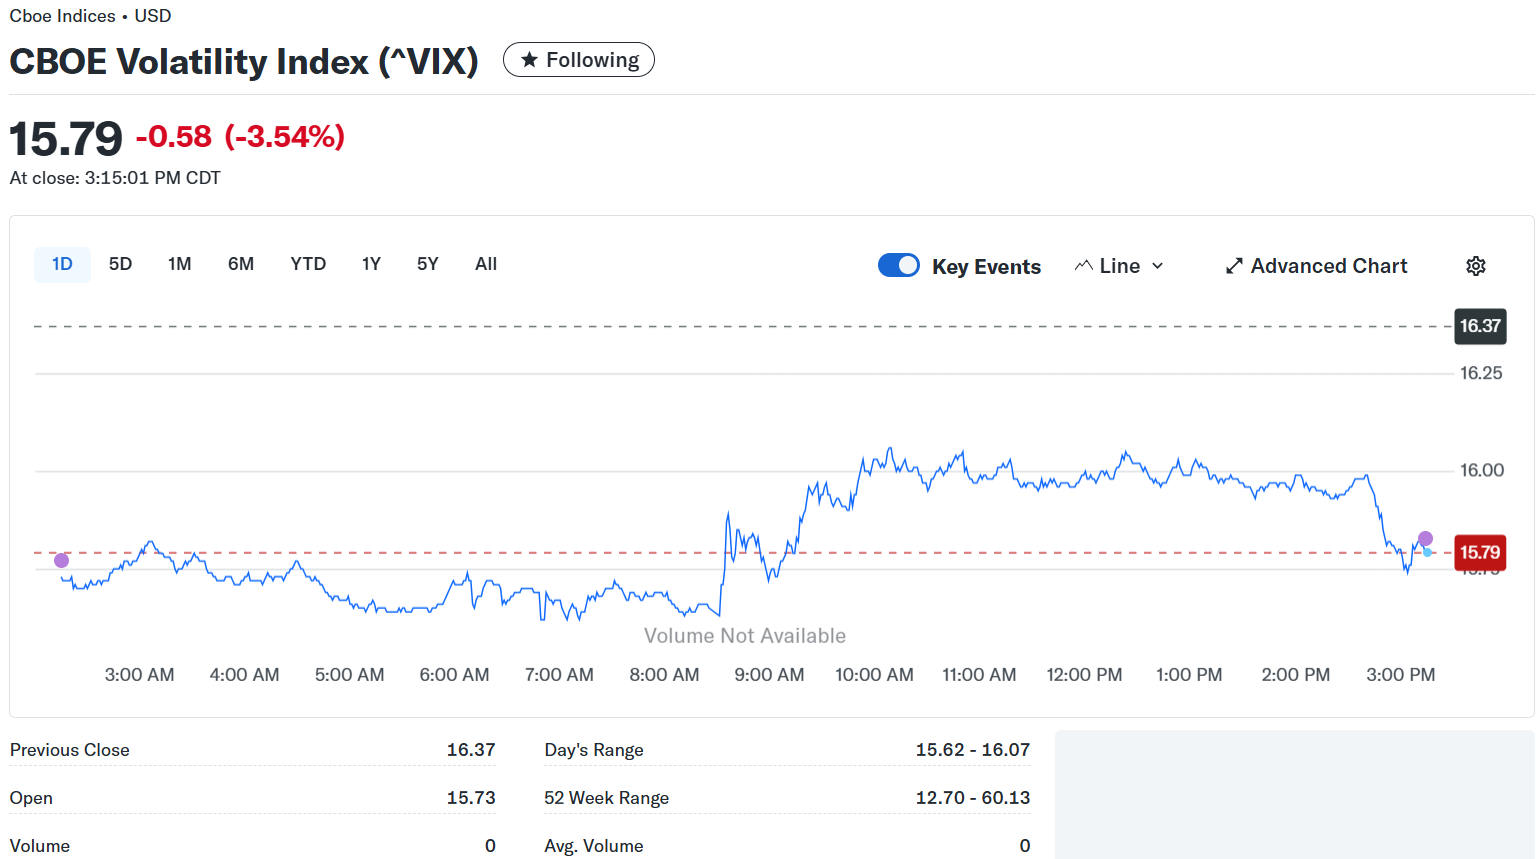
Task: Select the All time range tab
Action: pos(486,264)
